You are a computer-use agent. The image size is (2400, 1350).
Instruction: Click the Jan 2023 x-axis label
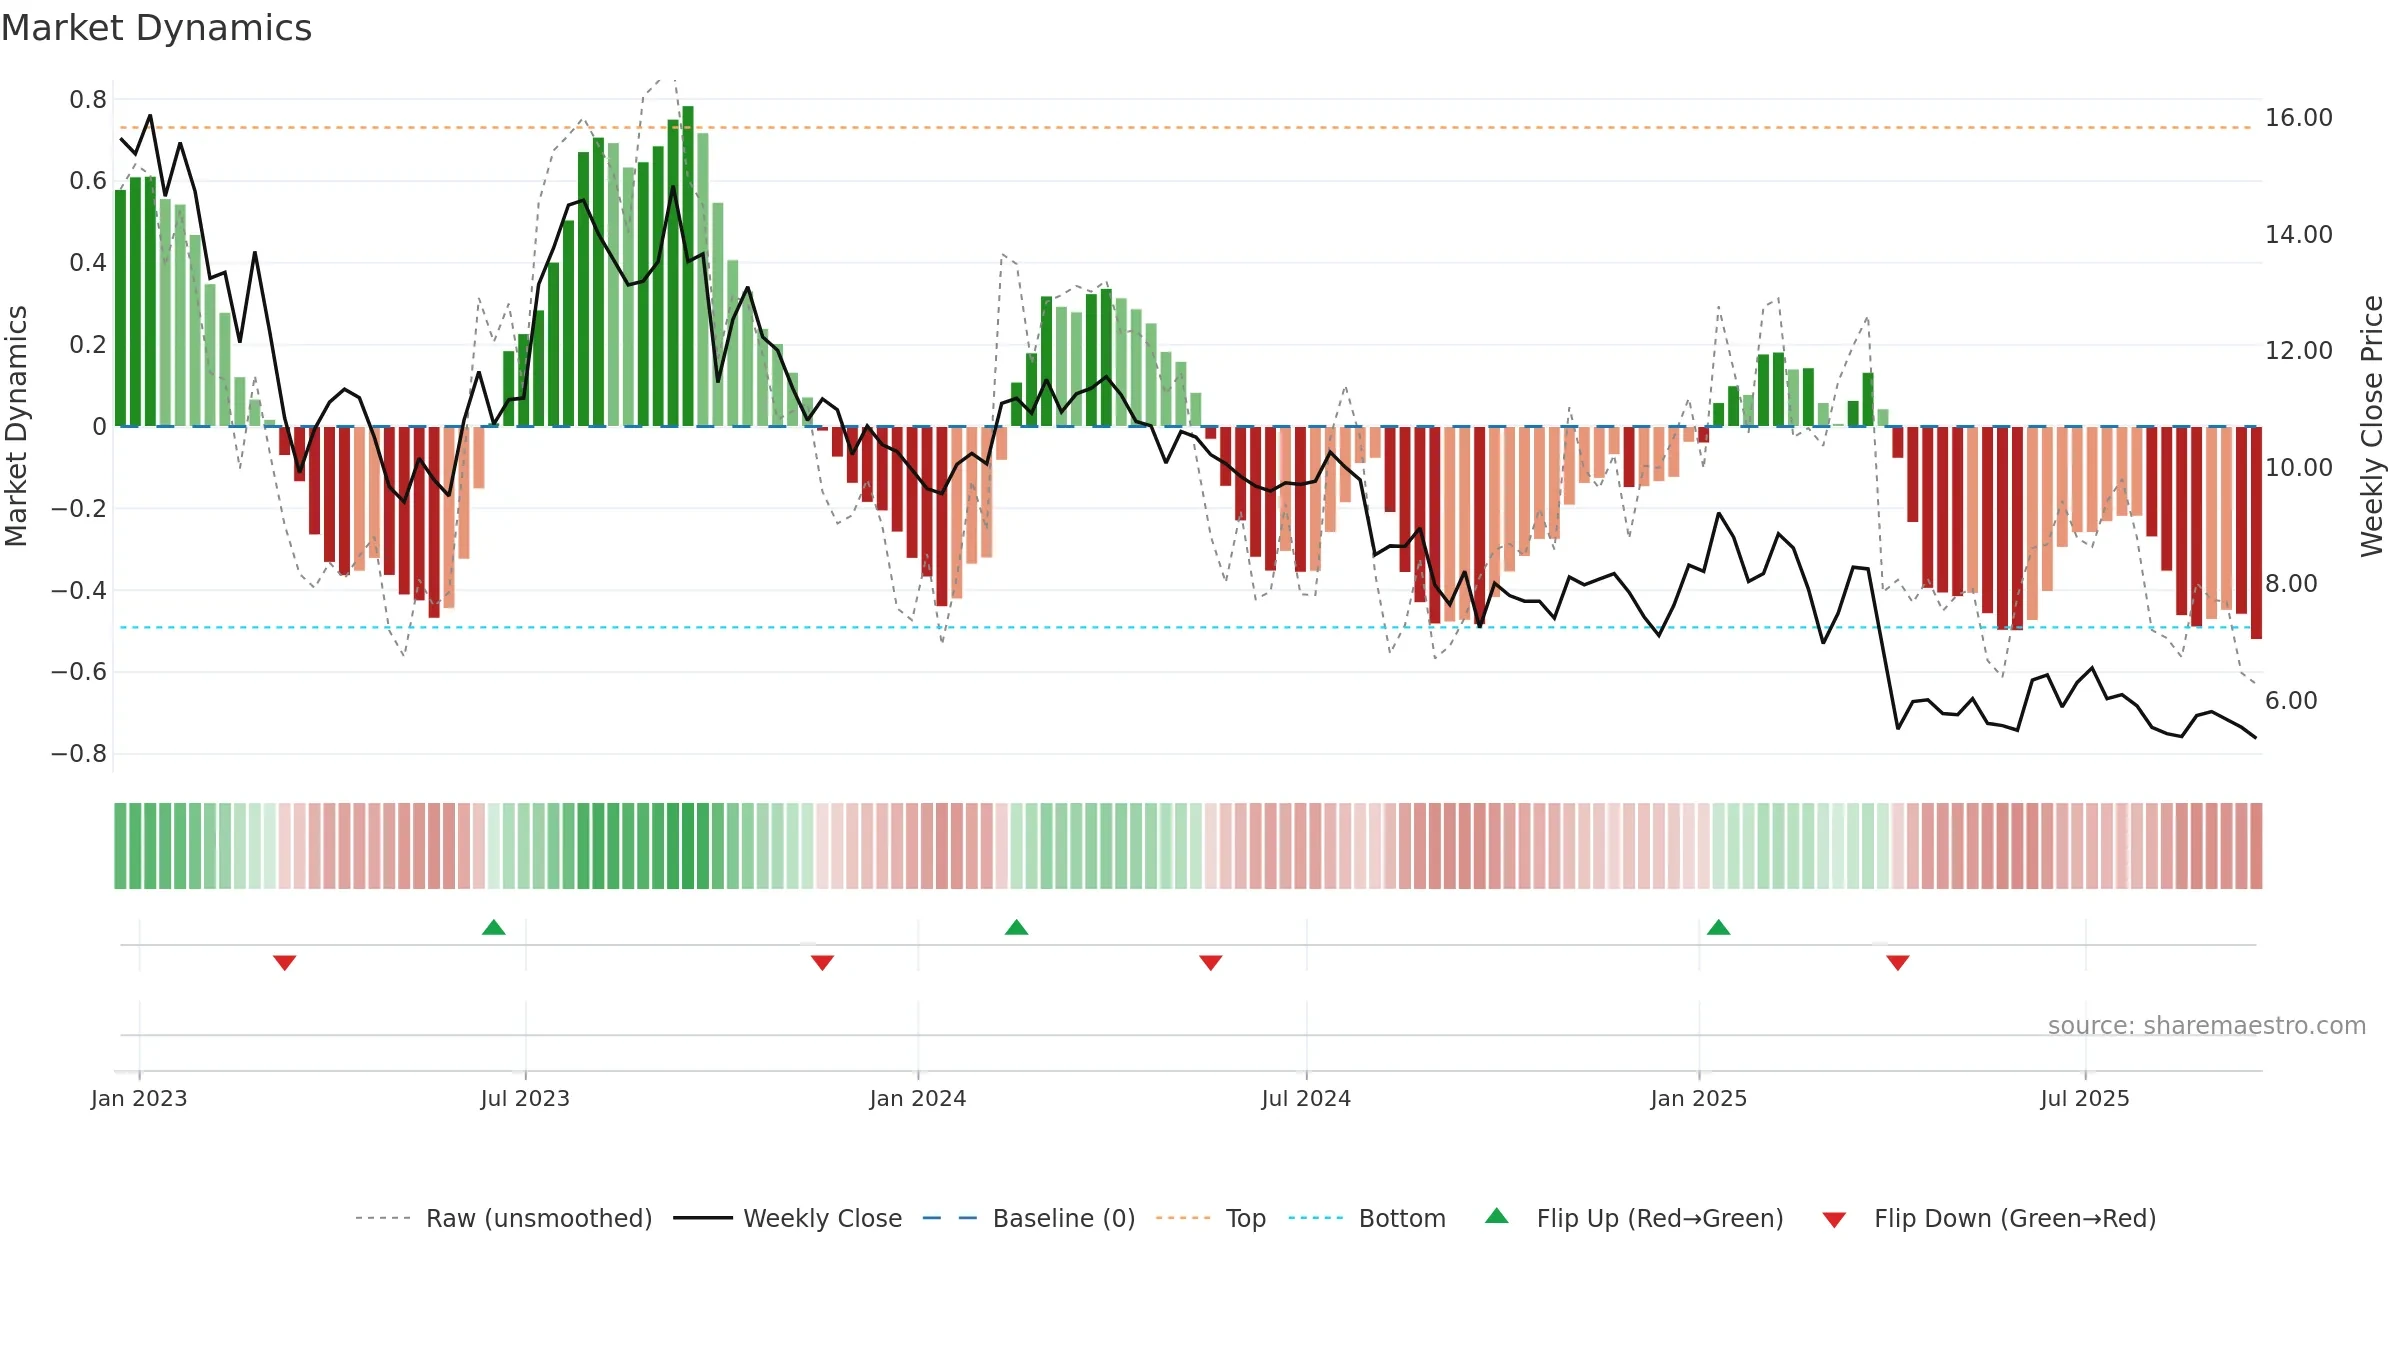139,1098
